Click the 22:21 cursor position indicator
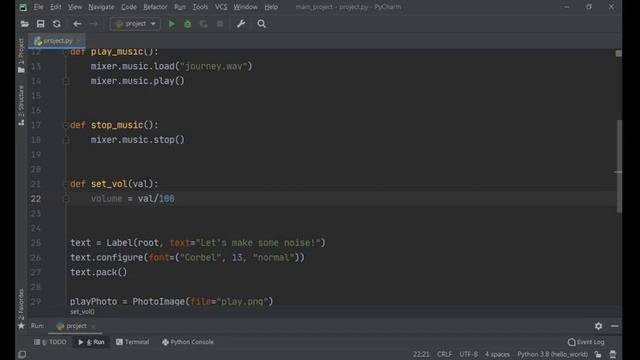Screen dimensions: 640x360 (421, 354)
